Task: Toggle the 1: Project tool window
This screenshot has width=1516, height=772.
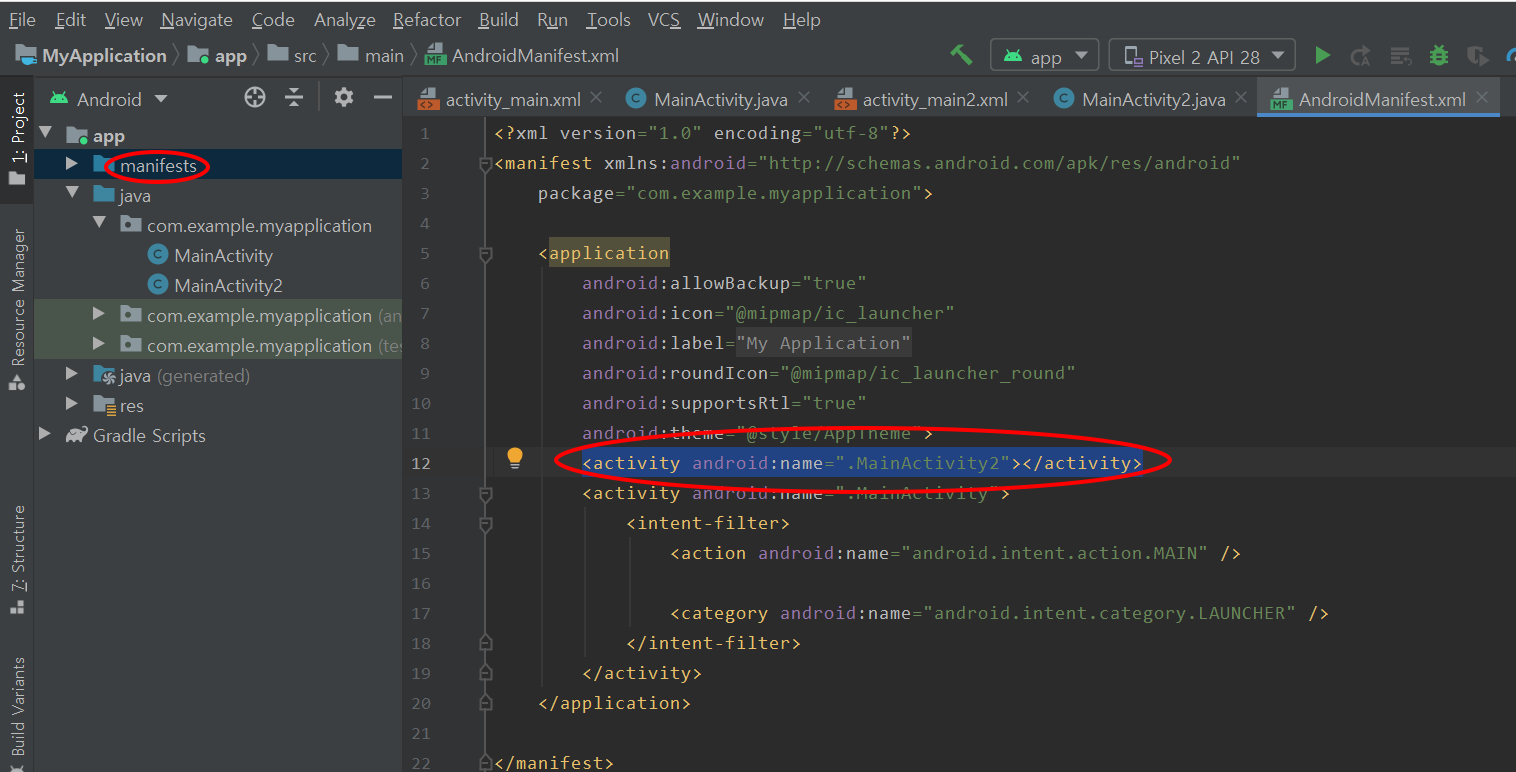Action: tap(17, 140)
